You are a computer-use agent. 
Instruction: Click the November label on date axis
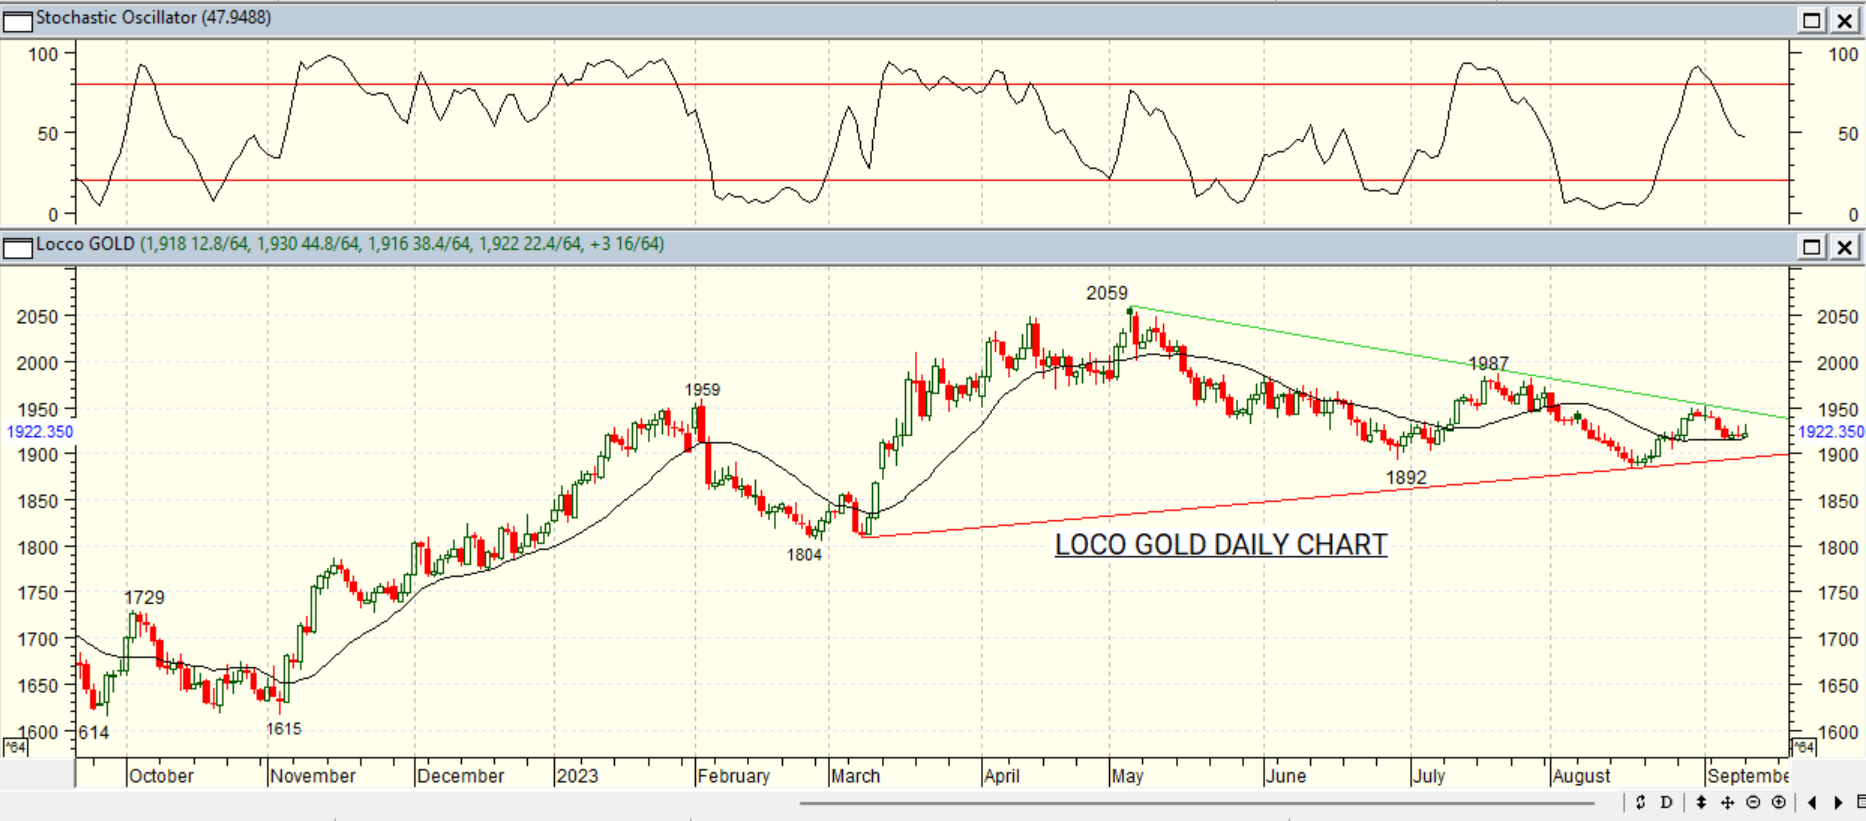(x=313, y=776)
